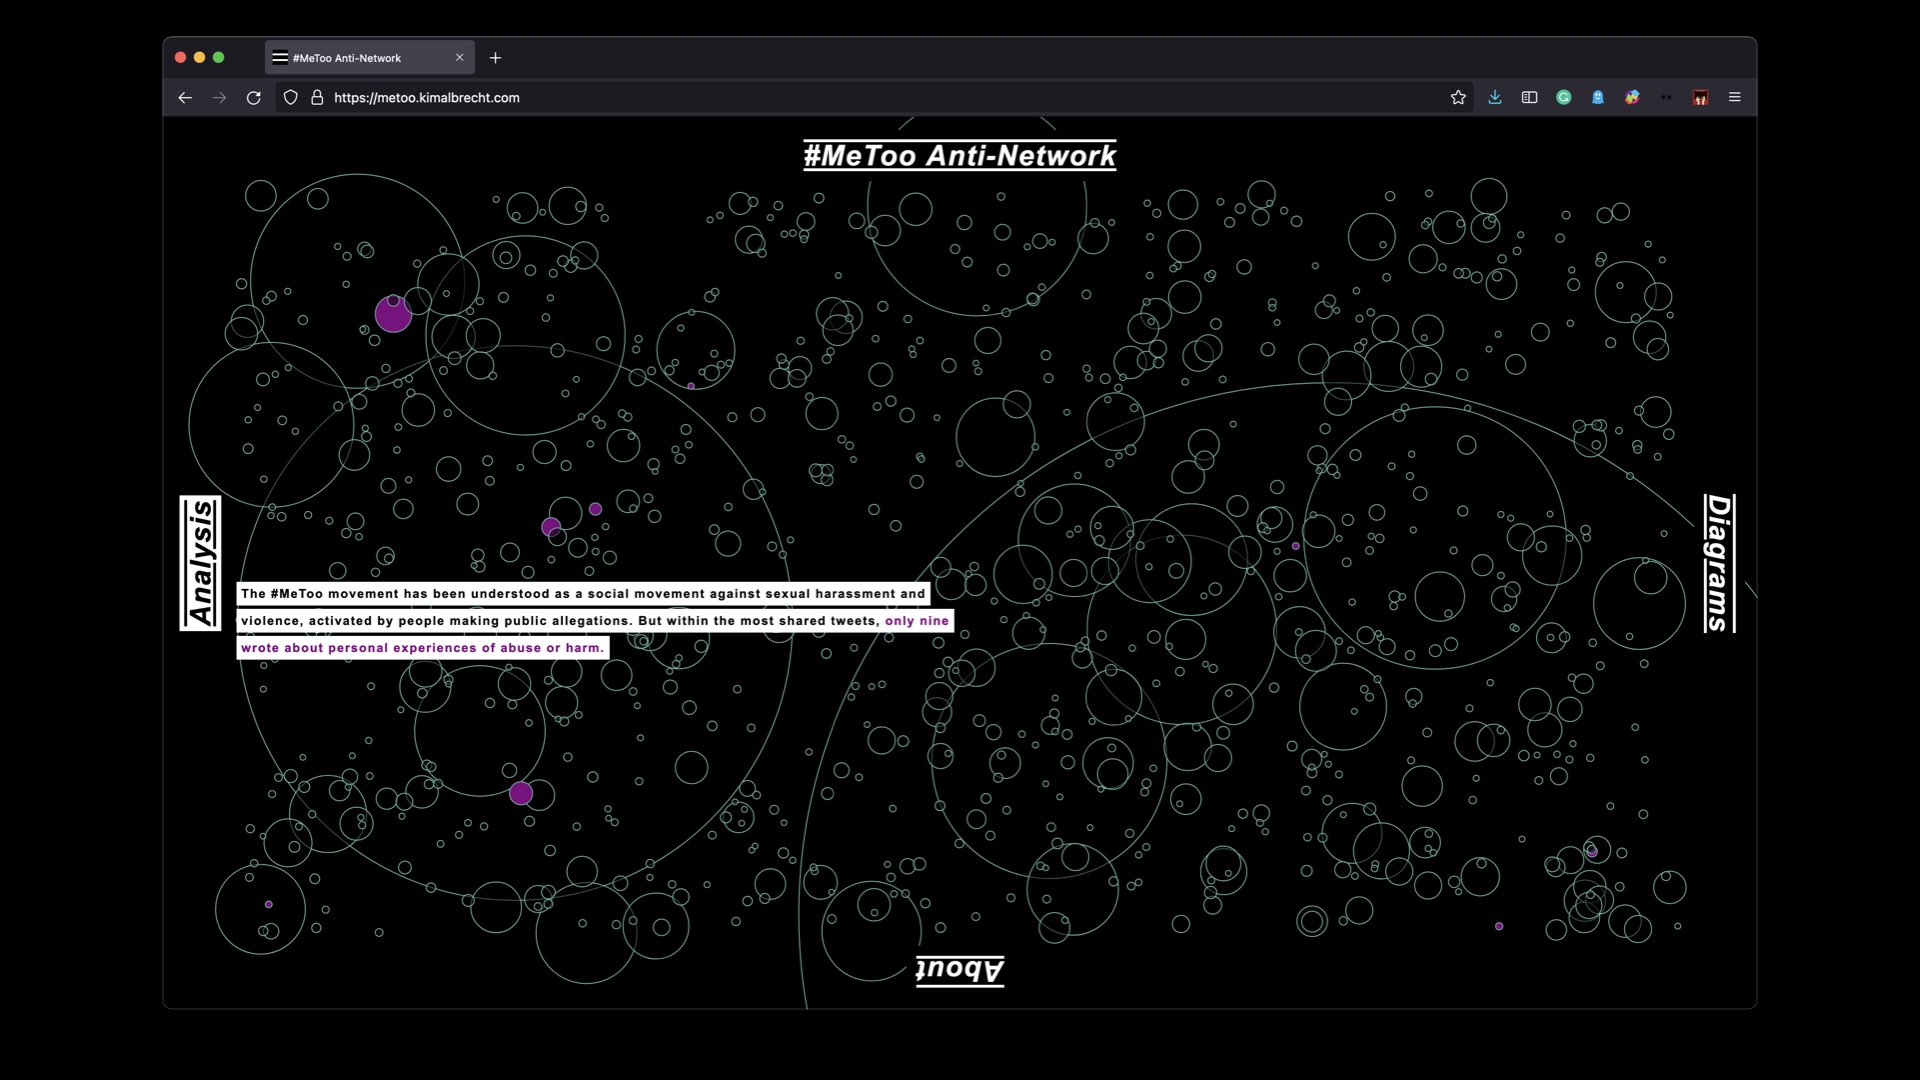This screenshot has height=1080, width=1920.
Task: Open the Ghostery ghost extension icon
Action: [1598, 97]
